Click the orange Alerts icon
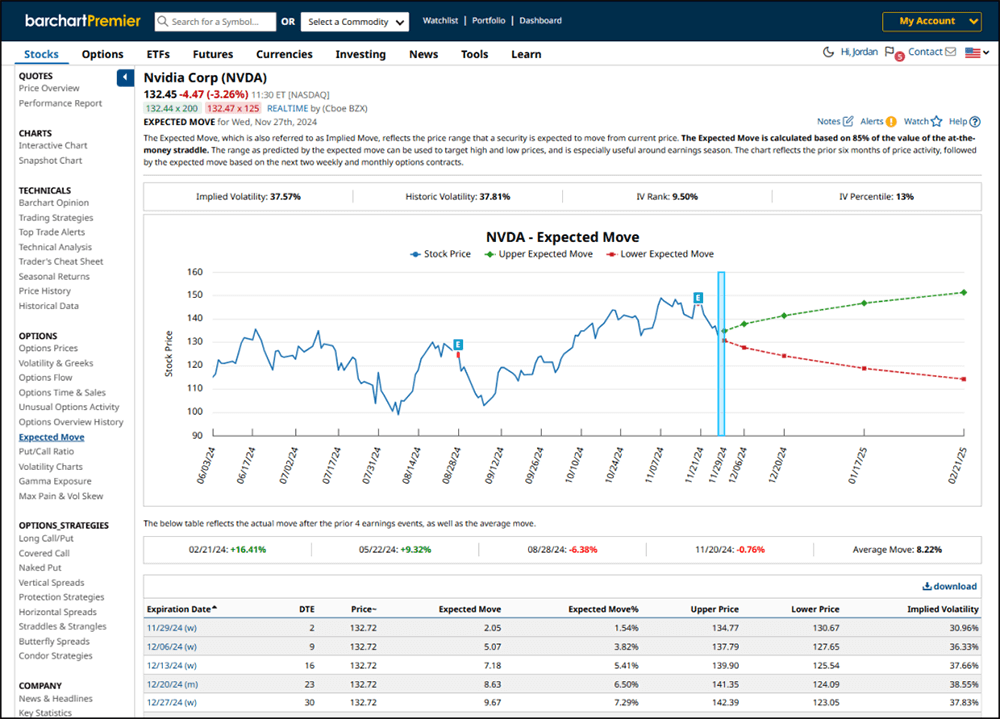The width and height of the screenshot is (1000, 719). (x=891, y=121)
